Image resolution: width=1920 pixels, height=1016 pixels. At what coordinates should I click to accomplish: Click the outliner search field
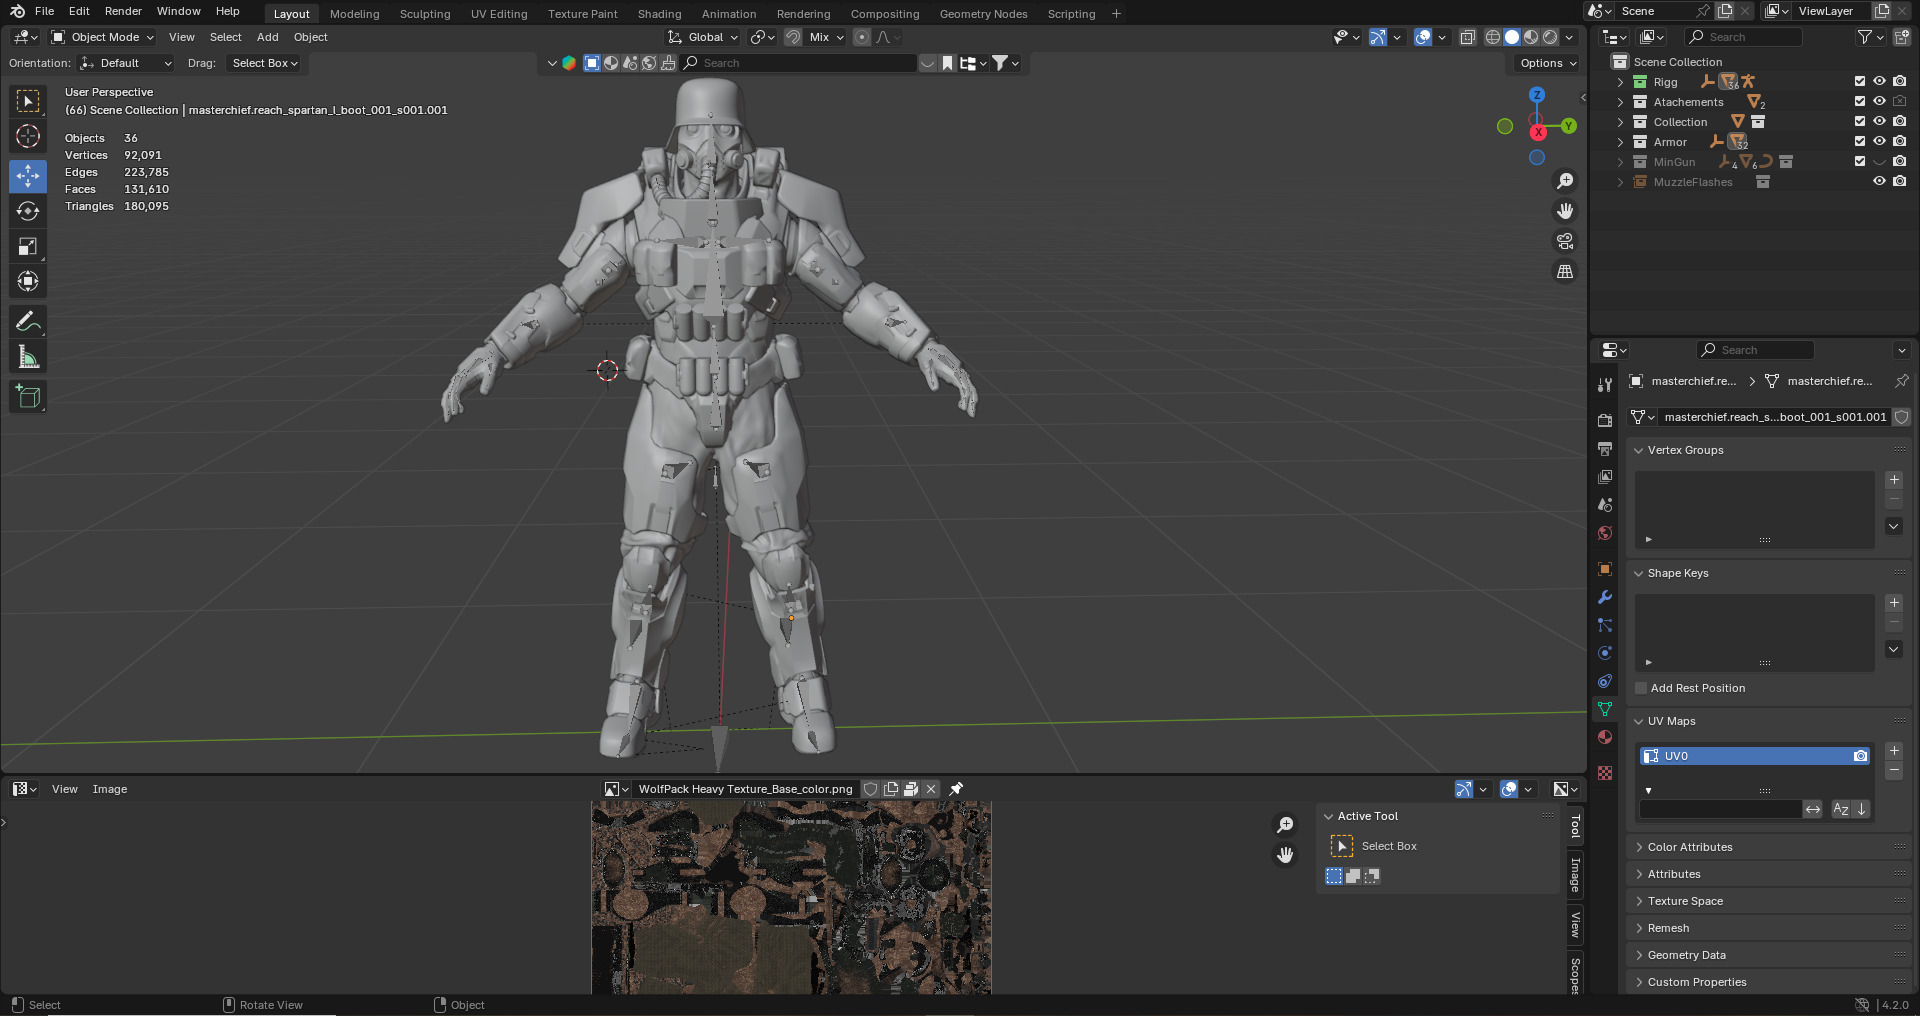pyautogui.click(x=1744, y=37)
